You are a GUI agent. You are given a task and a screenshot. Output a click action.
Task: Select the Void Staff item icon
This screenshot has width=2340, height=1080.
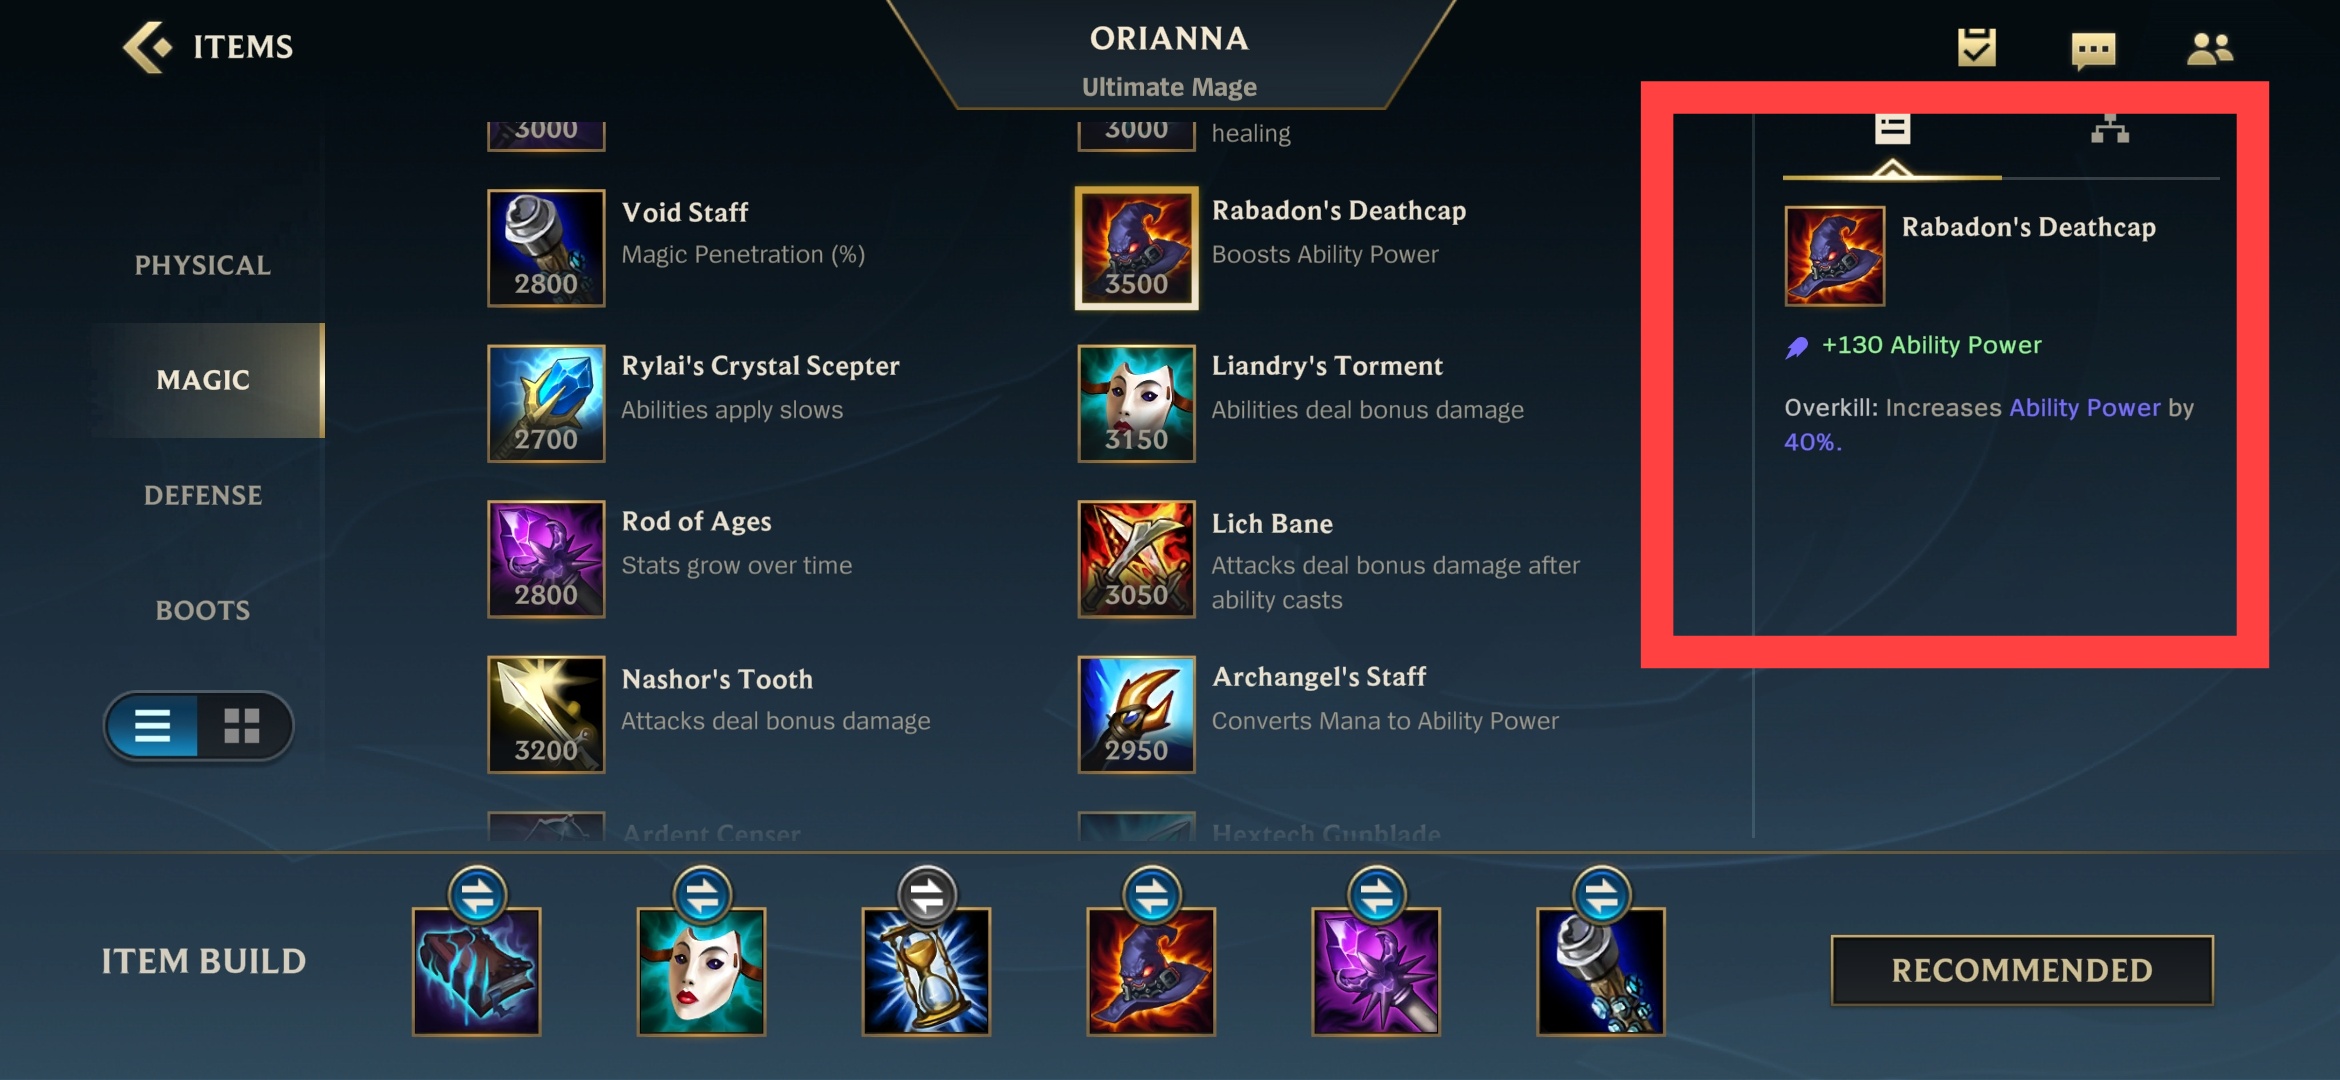[546, 248]
